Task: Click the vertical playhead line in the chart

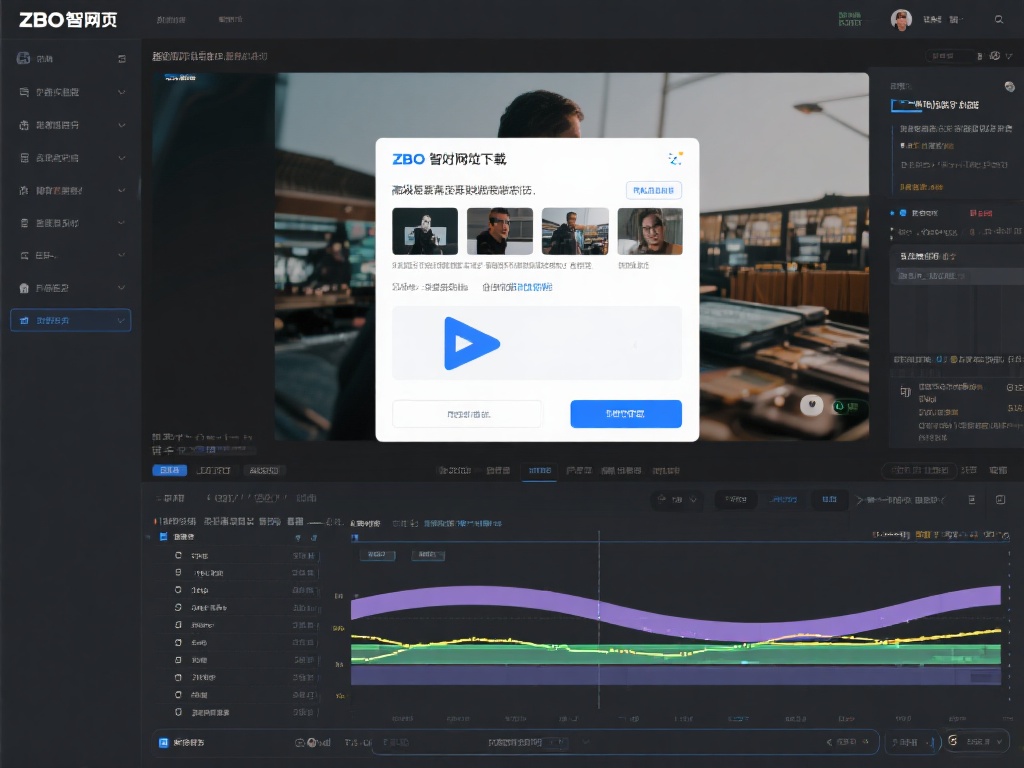Action: click(x=598, y=620)
